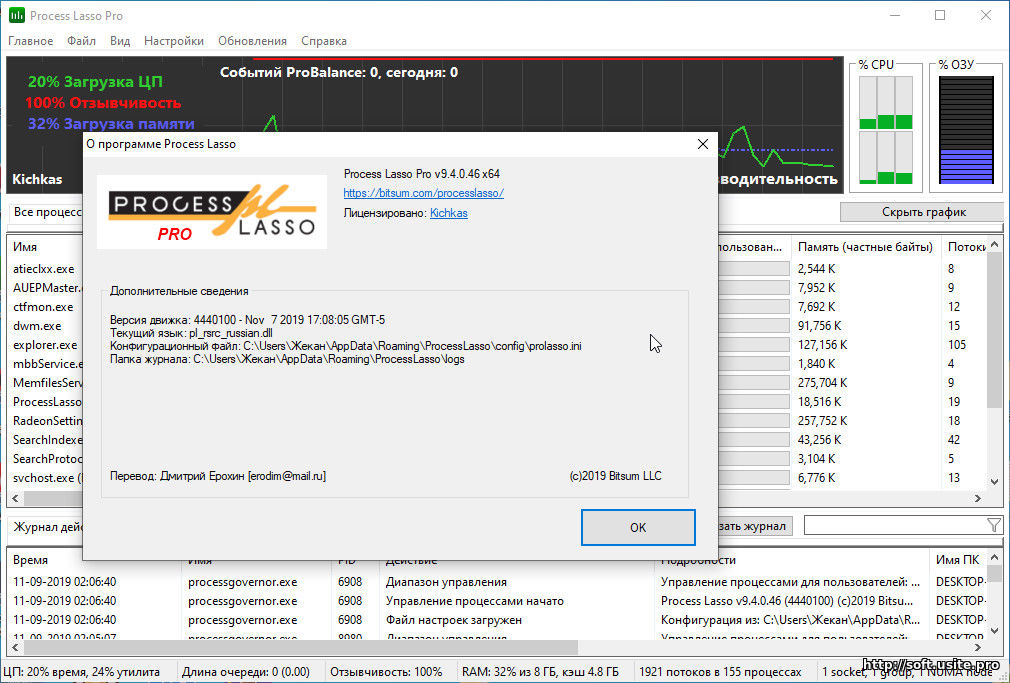Viewport: 1010px width, 683px height.
Task: Click memory value 127,156 K
Action: tap(823, 345)
